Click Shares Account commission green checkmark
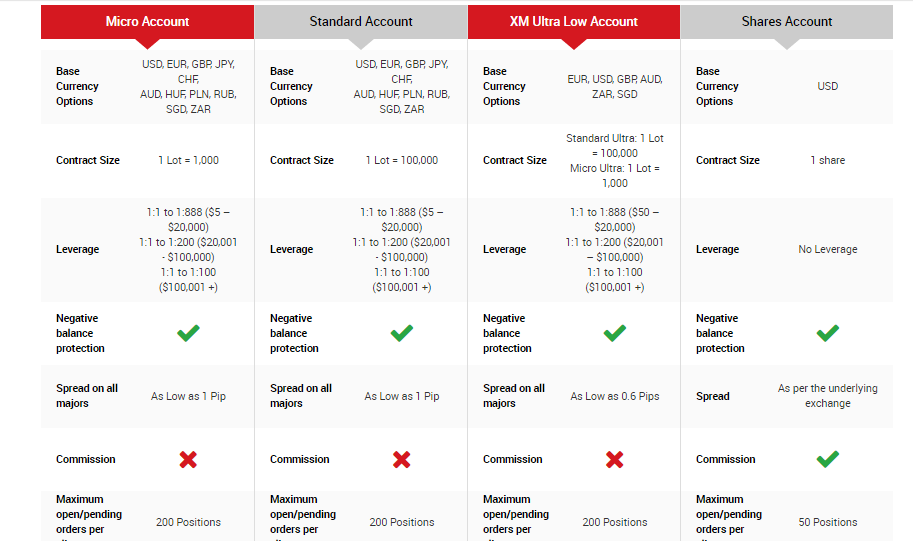The height and width of the screenshot is (541, 913). [x=827, y=459]
